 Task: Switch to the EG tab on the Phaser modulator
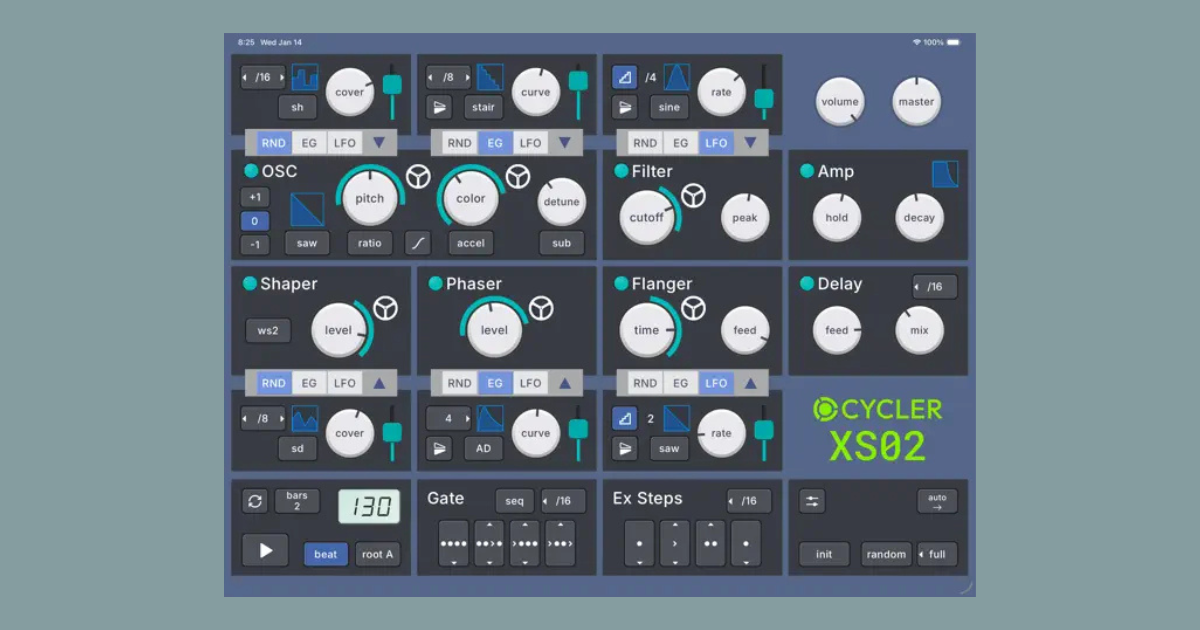(494, 382)
